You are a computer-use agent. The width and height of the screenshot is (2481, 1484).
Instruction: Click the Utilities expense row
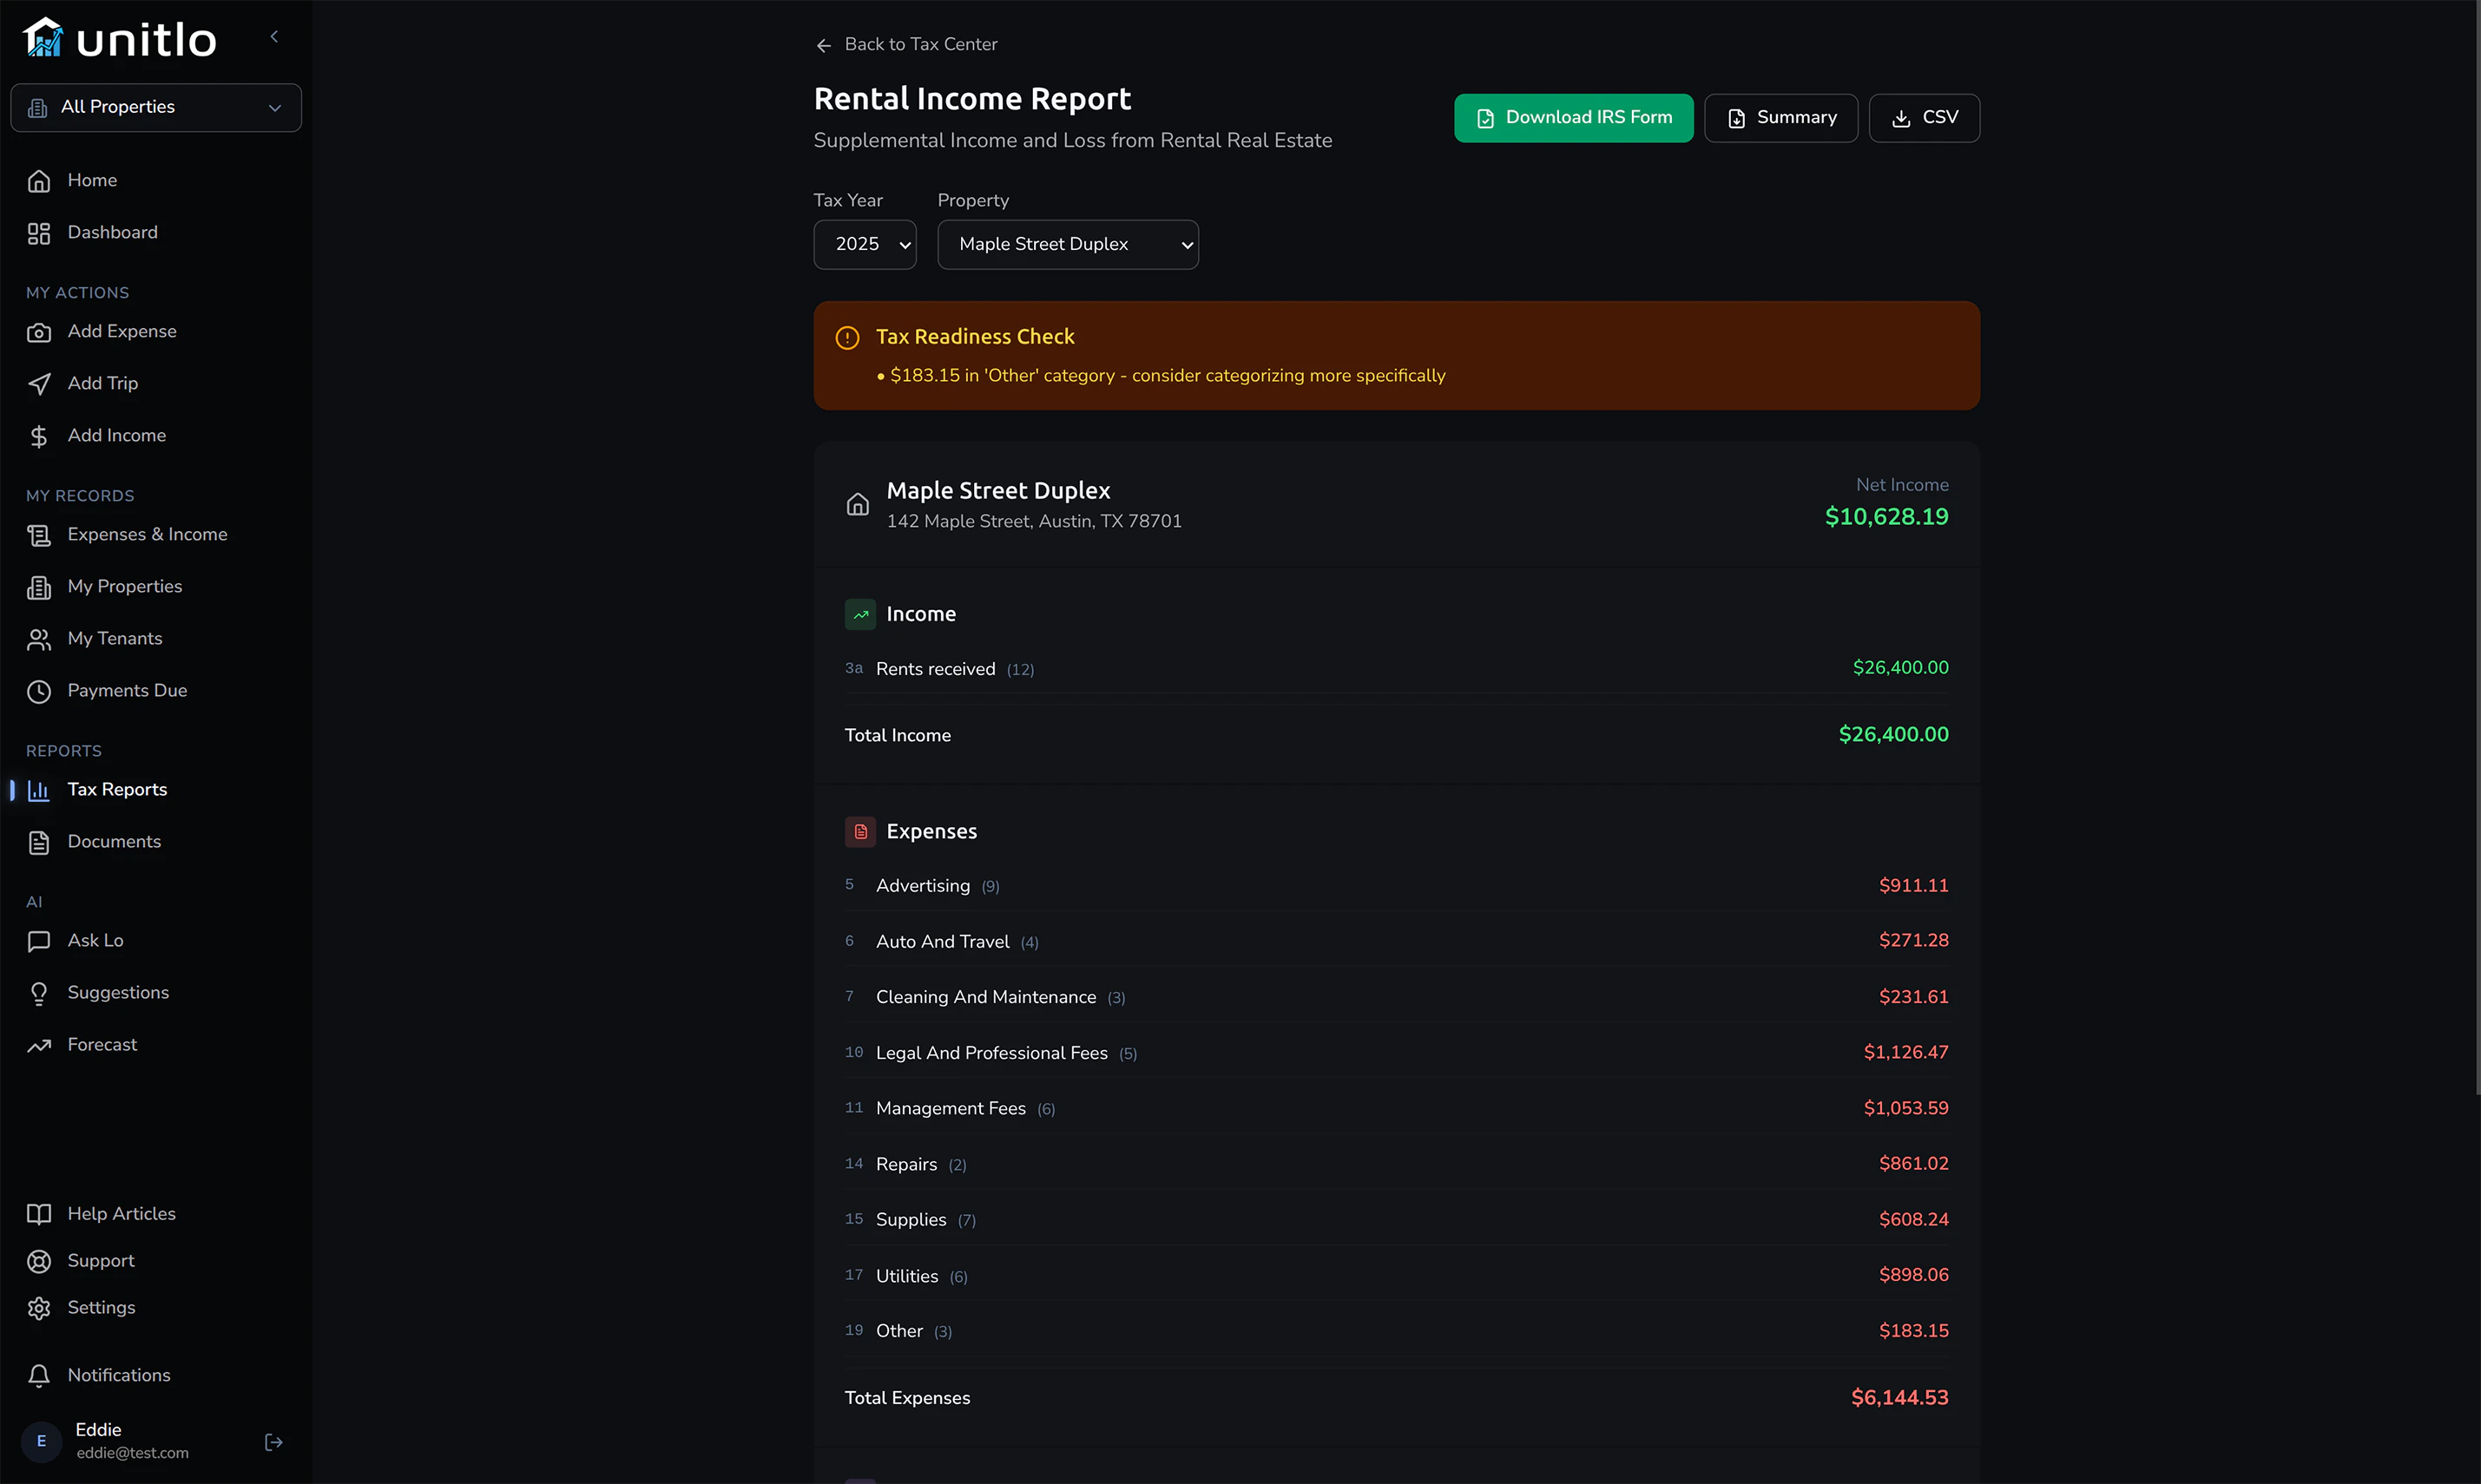[1396, 1275]
